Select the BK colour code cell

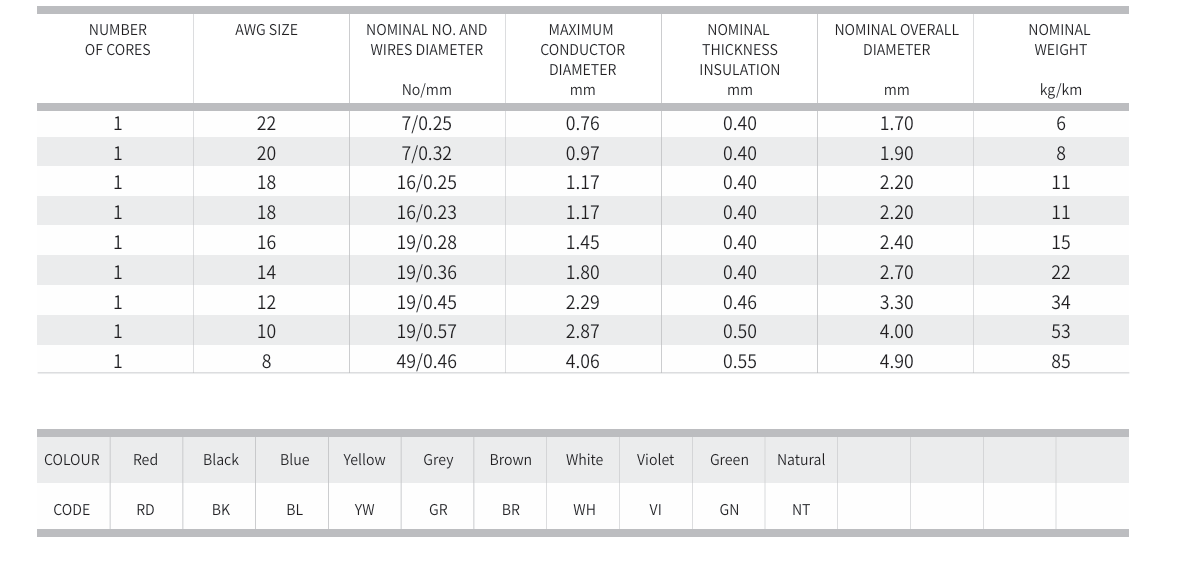point(221,510)
